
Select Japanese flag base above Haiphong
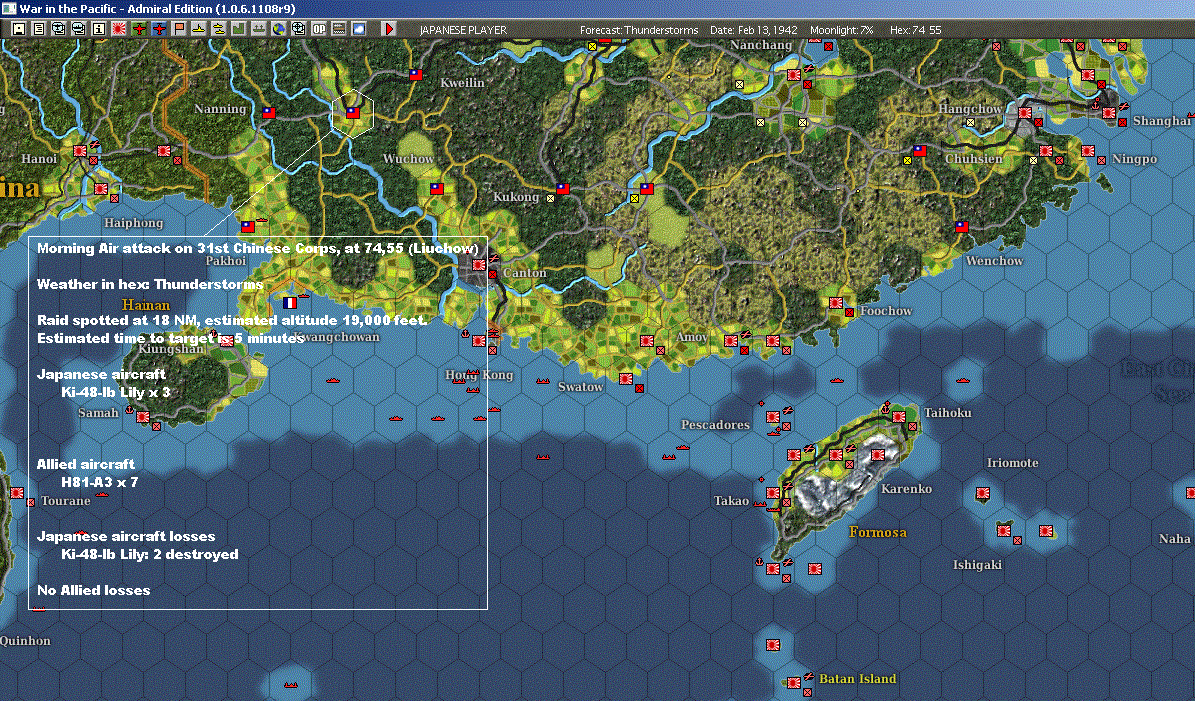[101, 189]
